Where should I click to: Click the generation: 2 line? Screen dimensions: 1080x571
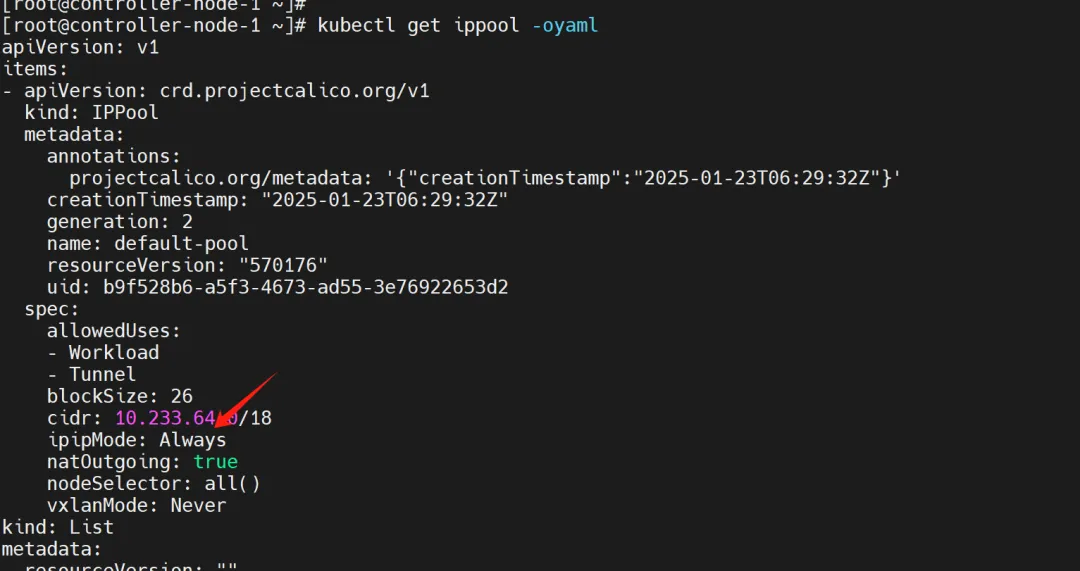[119, 221]
